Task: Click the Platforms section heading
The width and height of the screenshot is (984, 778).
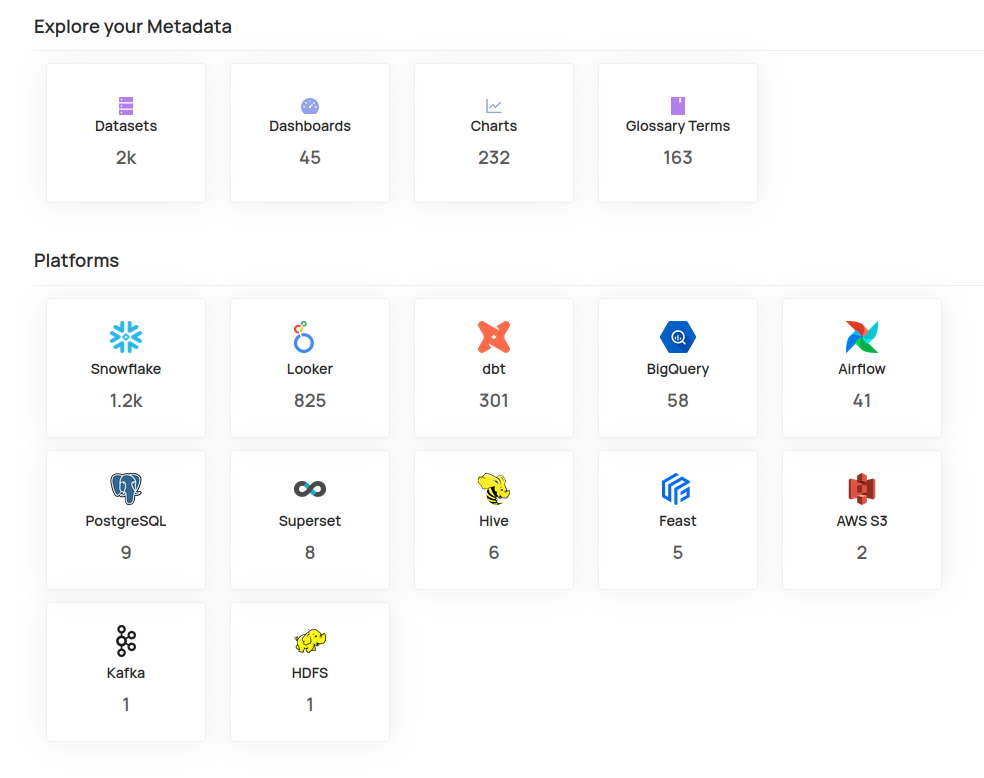Action: (x=77, y=260)
